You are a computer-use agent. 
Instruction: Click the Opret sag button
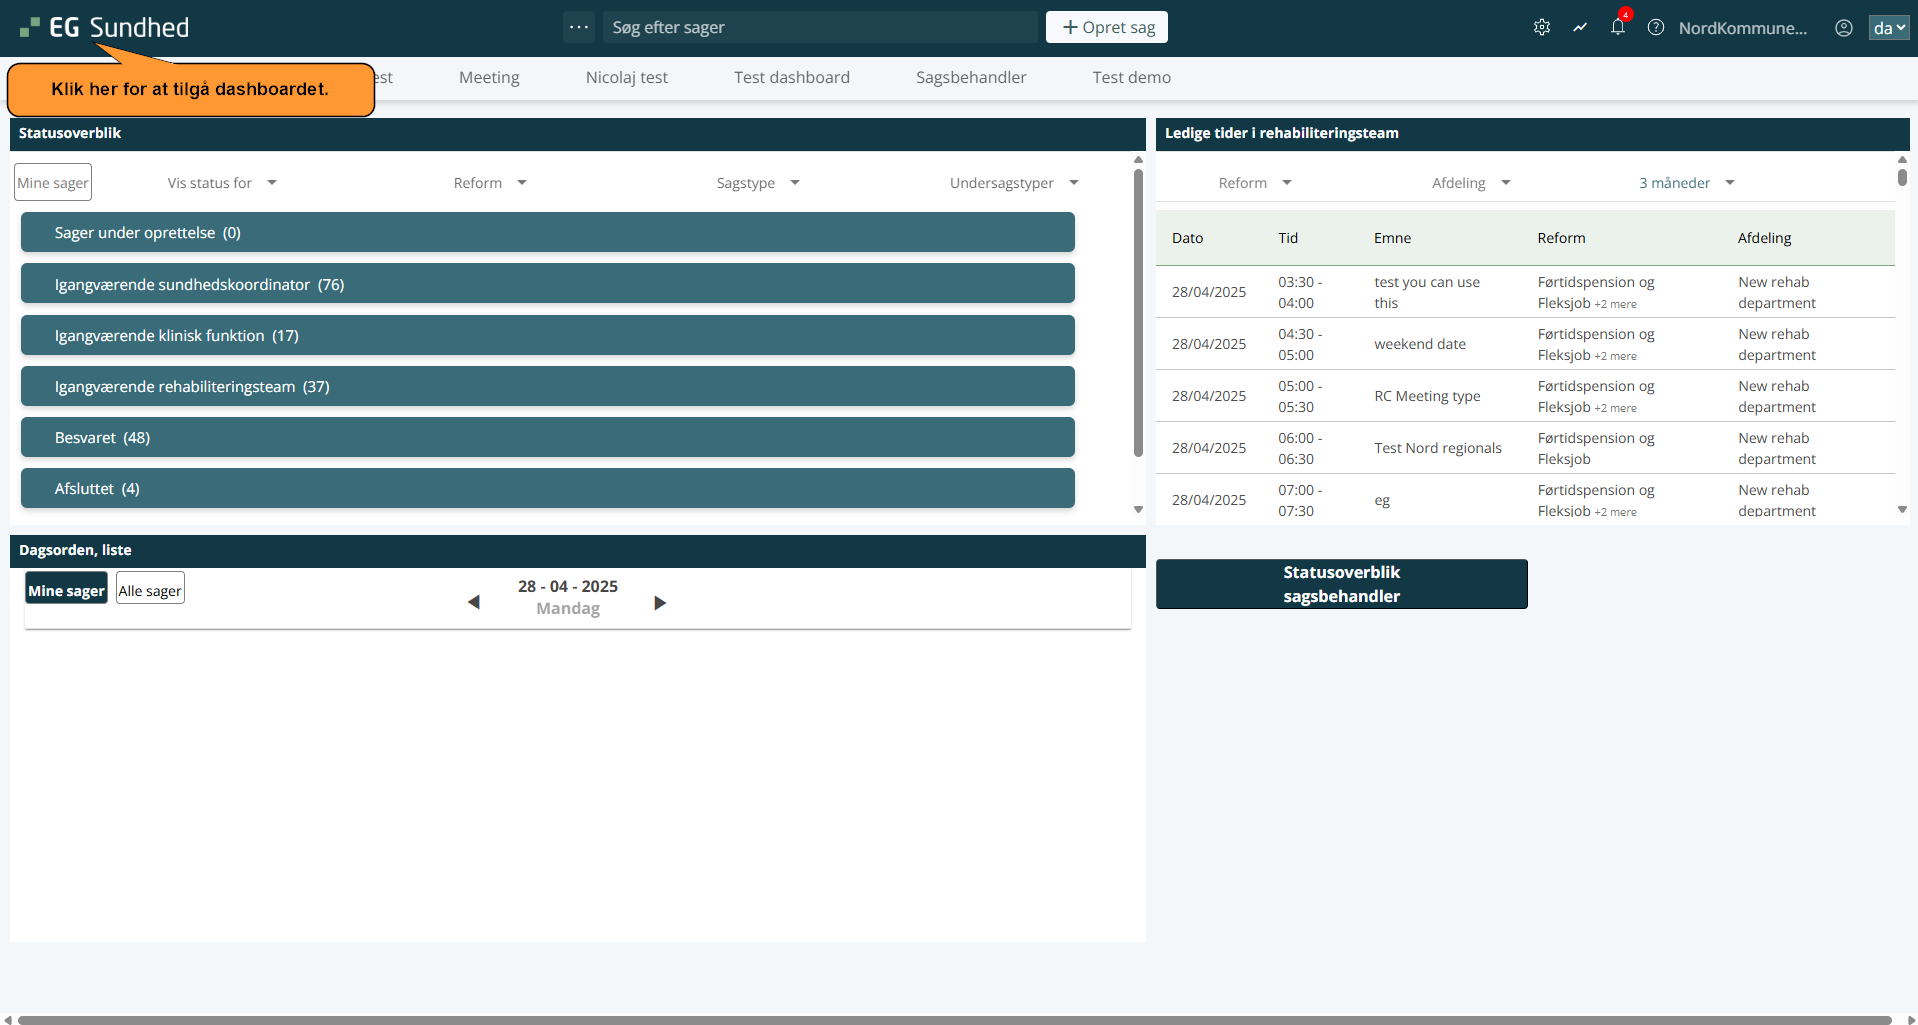pyautogui.click(x=1106, y=27)
